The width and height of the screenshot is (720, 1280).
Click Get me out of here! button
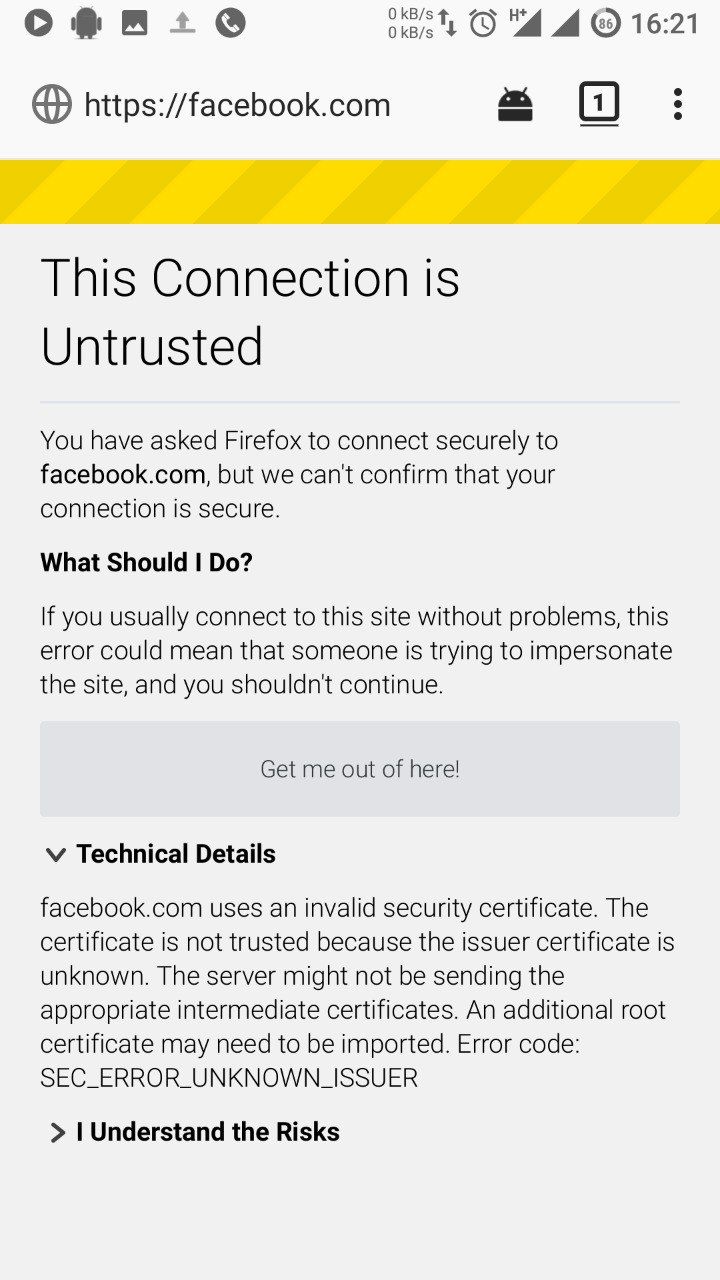coord(360,769)
